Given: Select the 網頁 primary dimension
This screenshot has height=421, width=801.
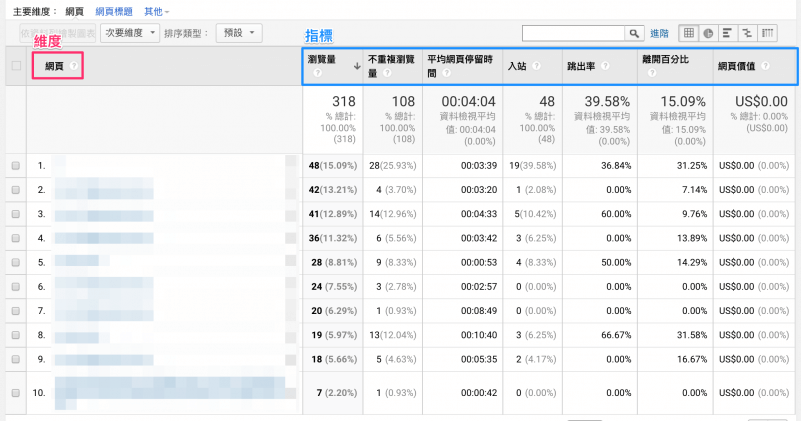Looking at the screenshot, I should coord(74,10).
